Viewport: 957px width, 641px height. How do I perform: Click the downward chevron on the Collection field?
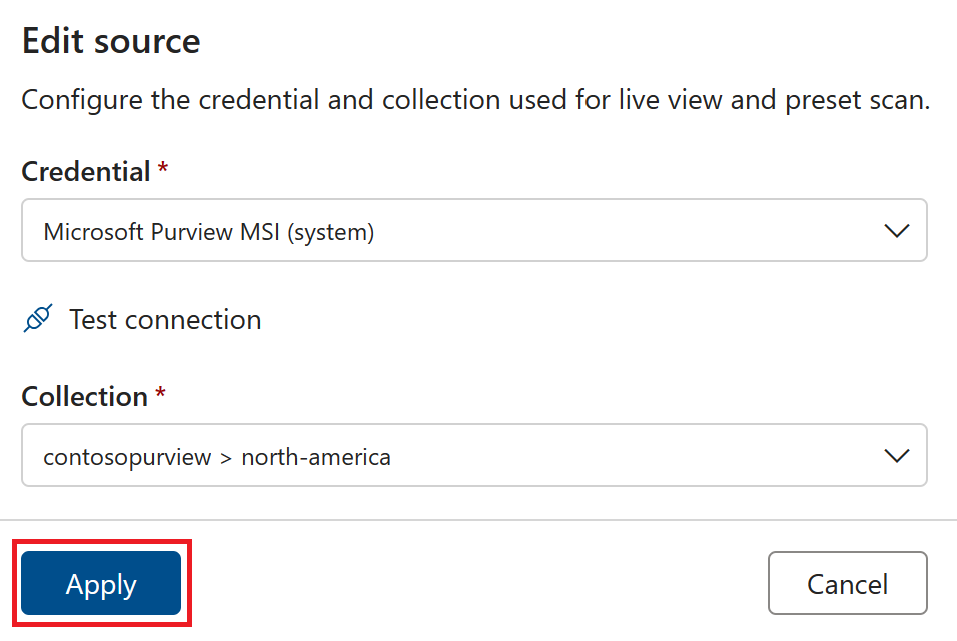898,455
